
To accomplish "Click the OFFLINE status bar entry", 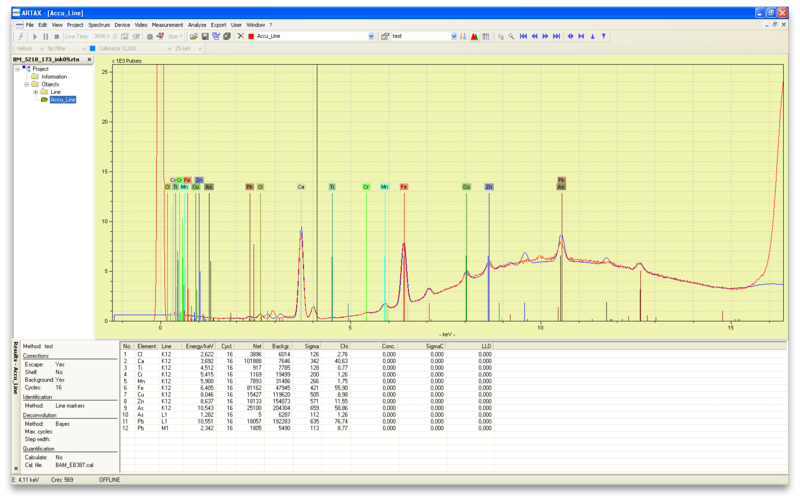I will click(110, 480).
